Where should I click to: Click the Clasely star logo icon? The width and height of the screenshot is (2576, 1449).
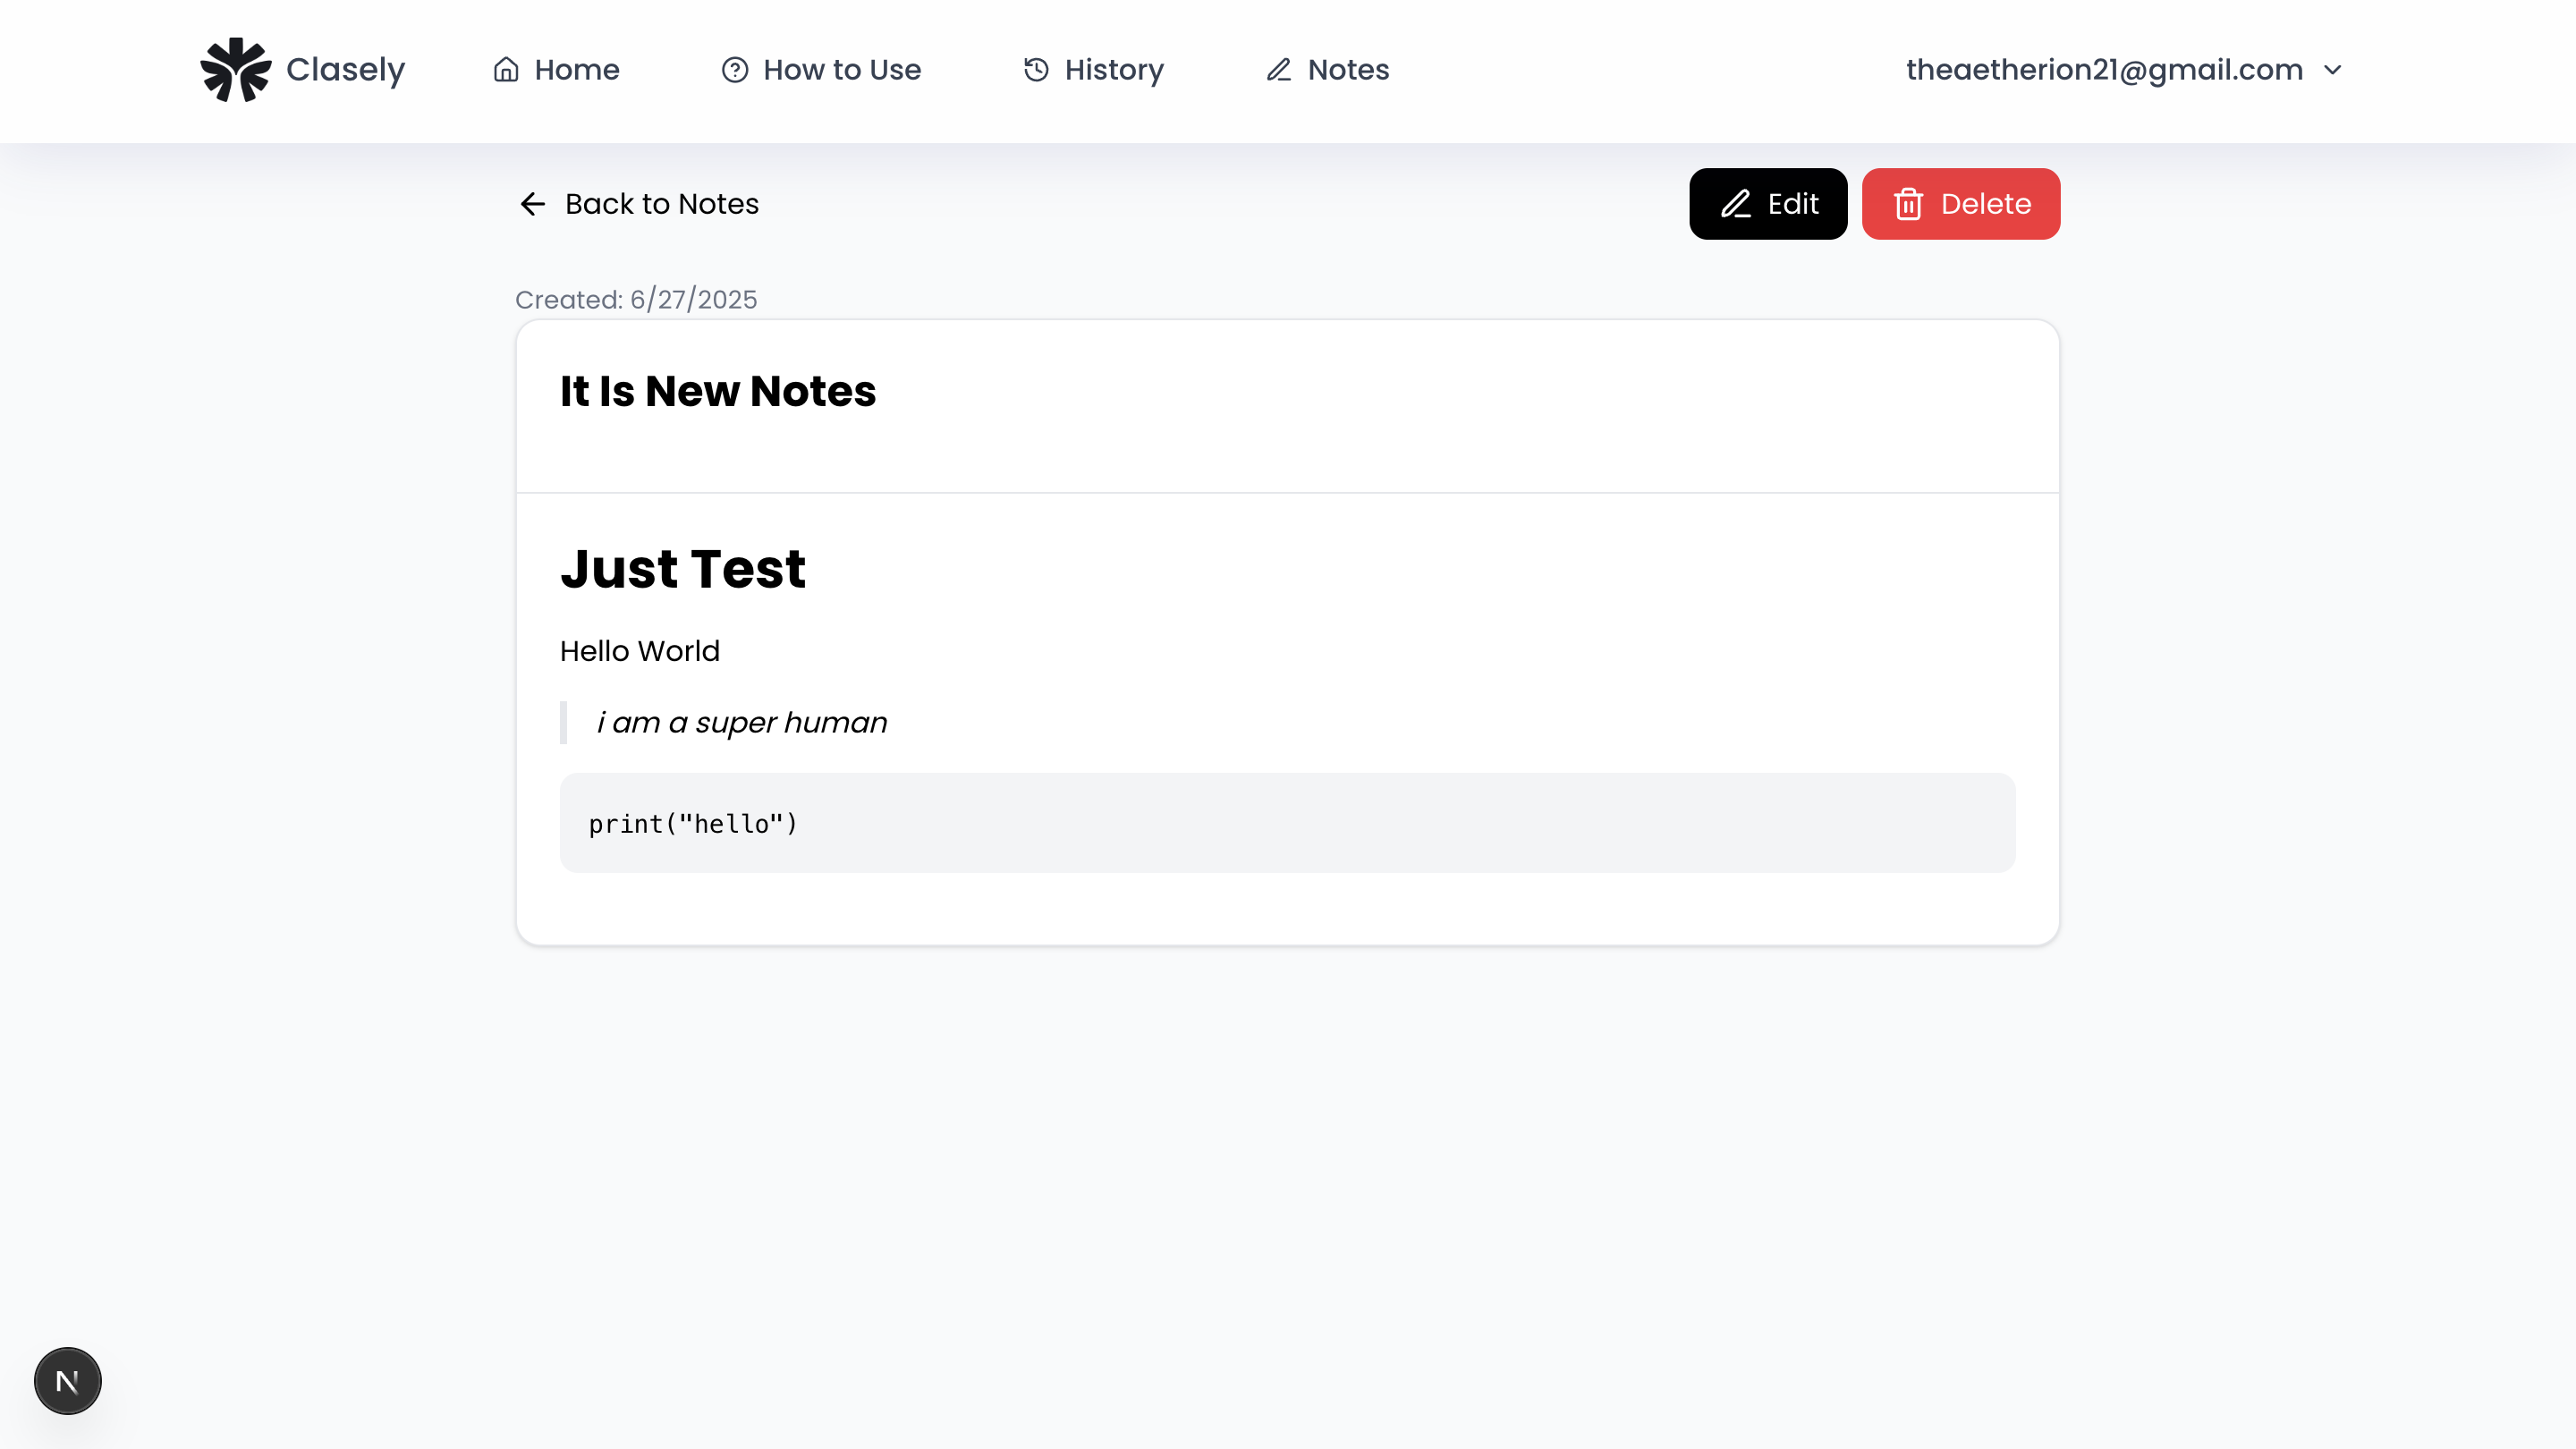tap(235, 70)
